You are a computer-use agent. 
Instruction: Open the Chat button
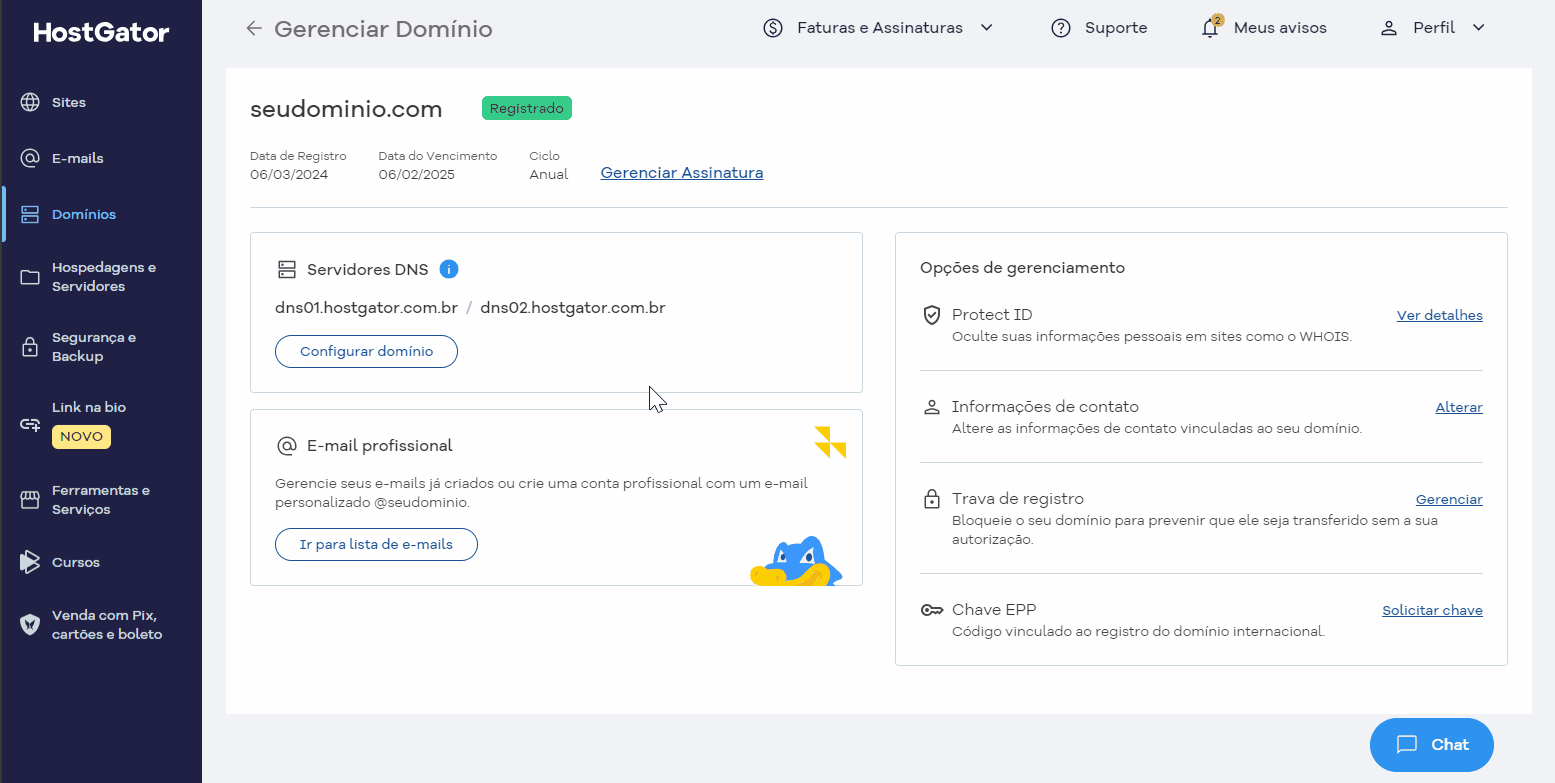[1432, 745]
